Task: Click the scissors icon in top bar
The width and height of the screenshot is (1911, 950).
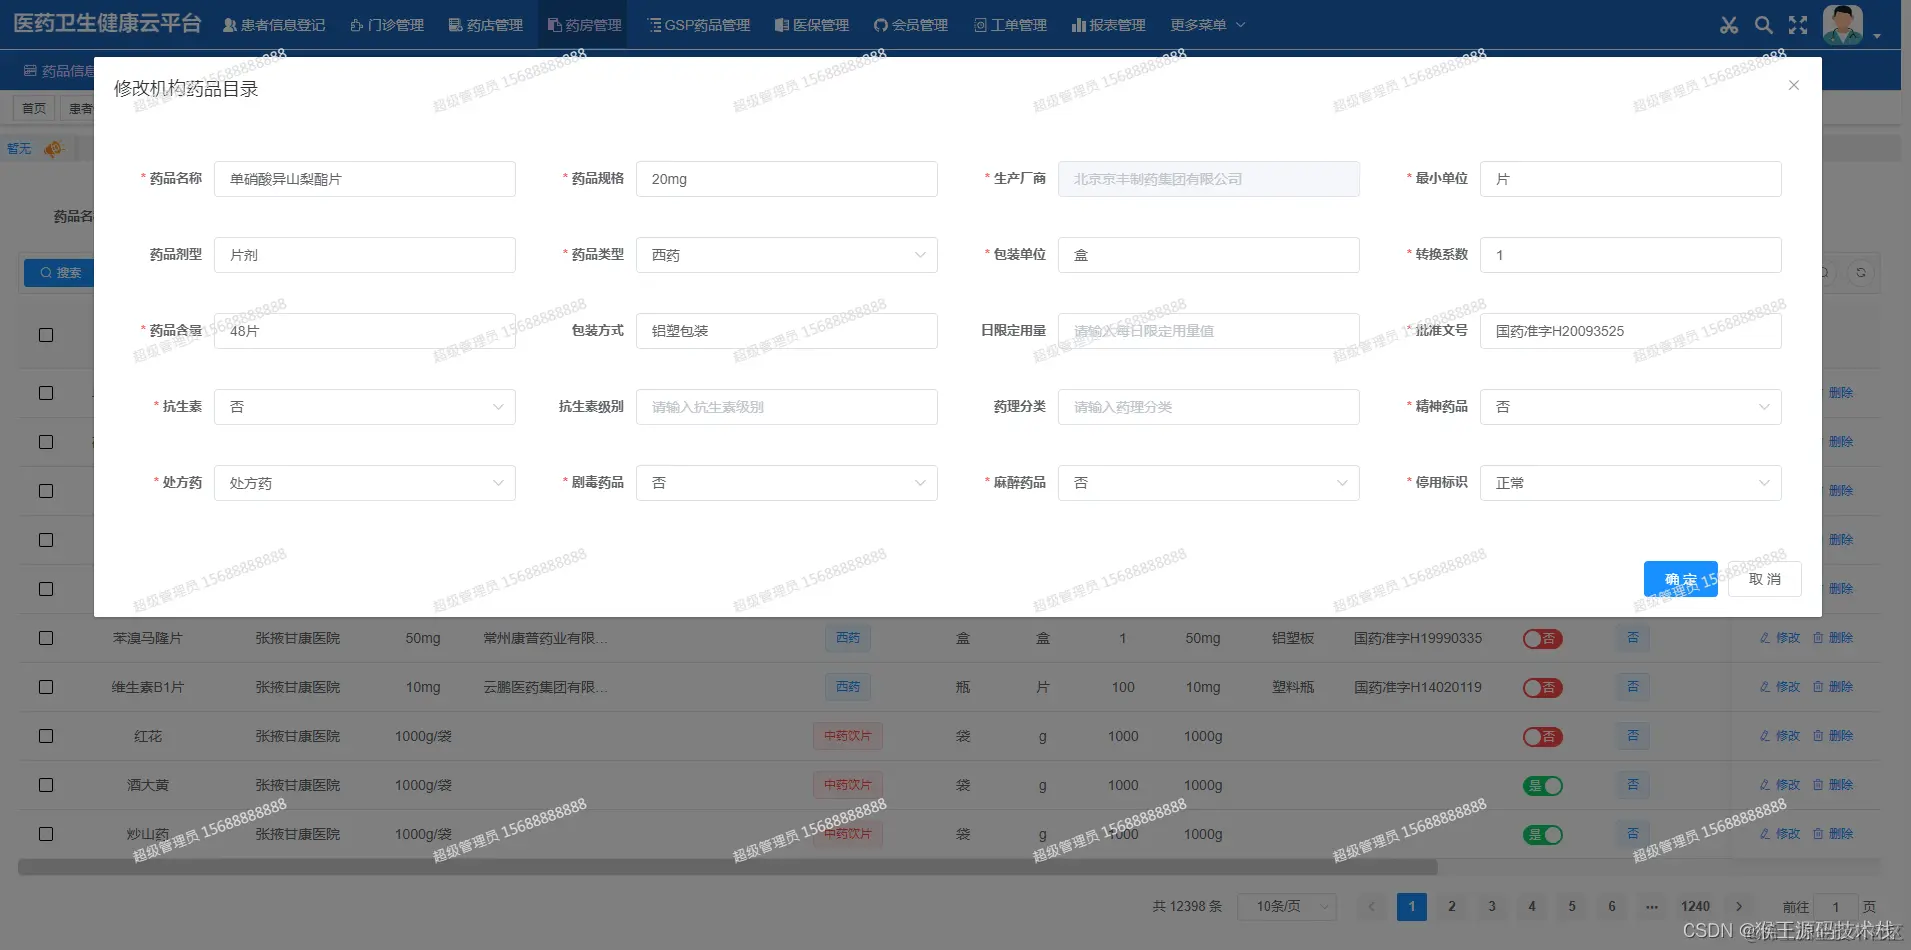Action: tap(1729, 25)
